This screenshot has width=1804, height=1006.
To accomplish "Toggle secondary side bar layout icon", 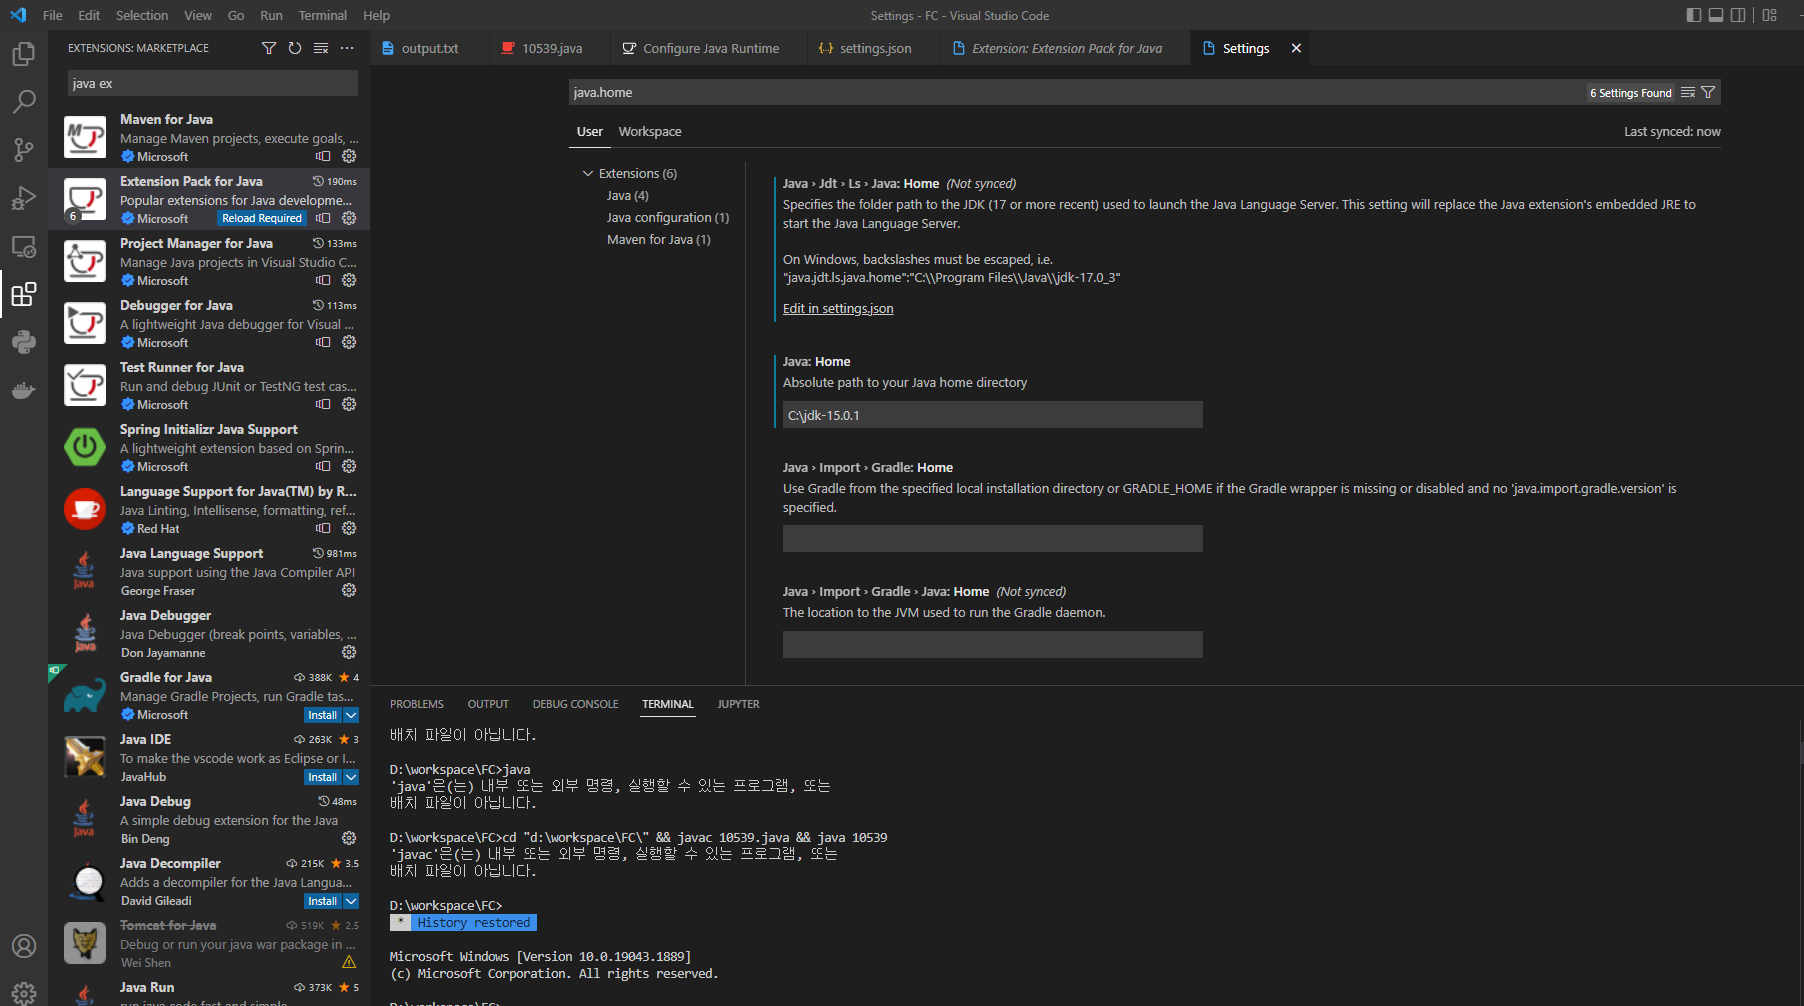I will [1738, 15].
